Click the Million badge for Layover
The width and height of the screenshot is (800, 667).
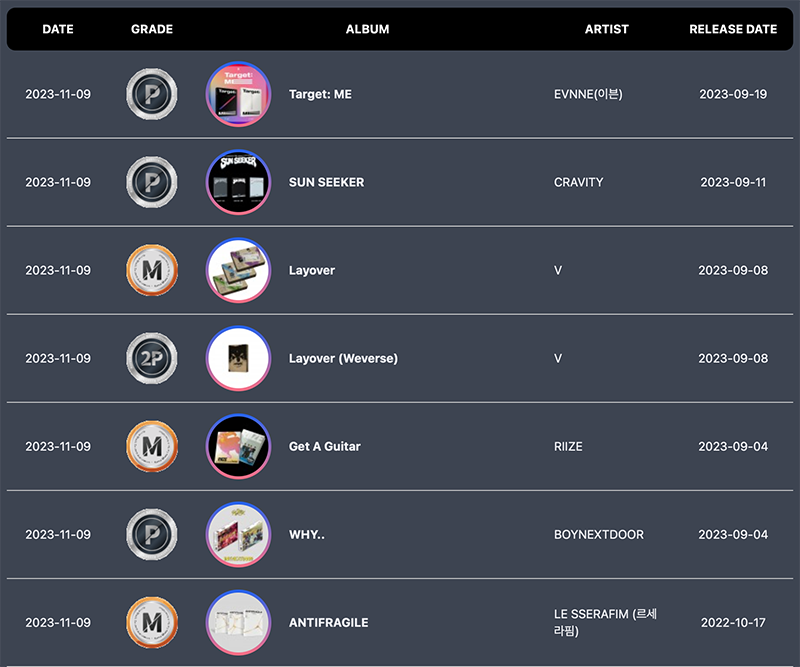pos(152,270)
